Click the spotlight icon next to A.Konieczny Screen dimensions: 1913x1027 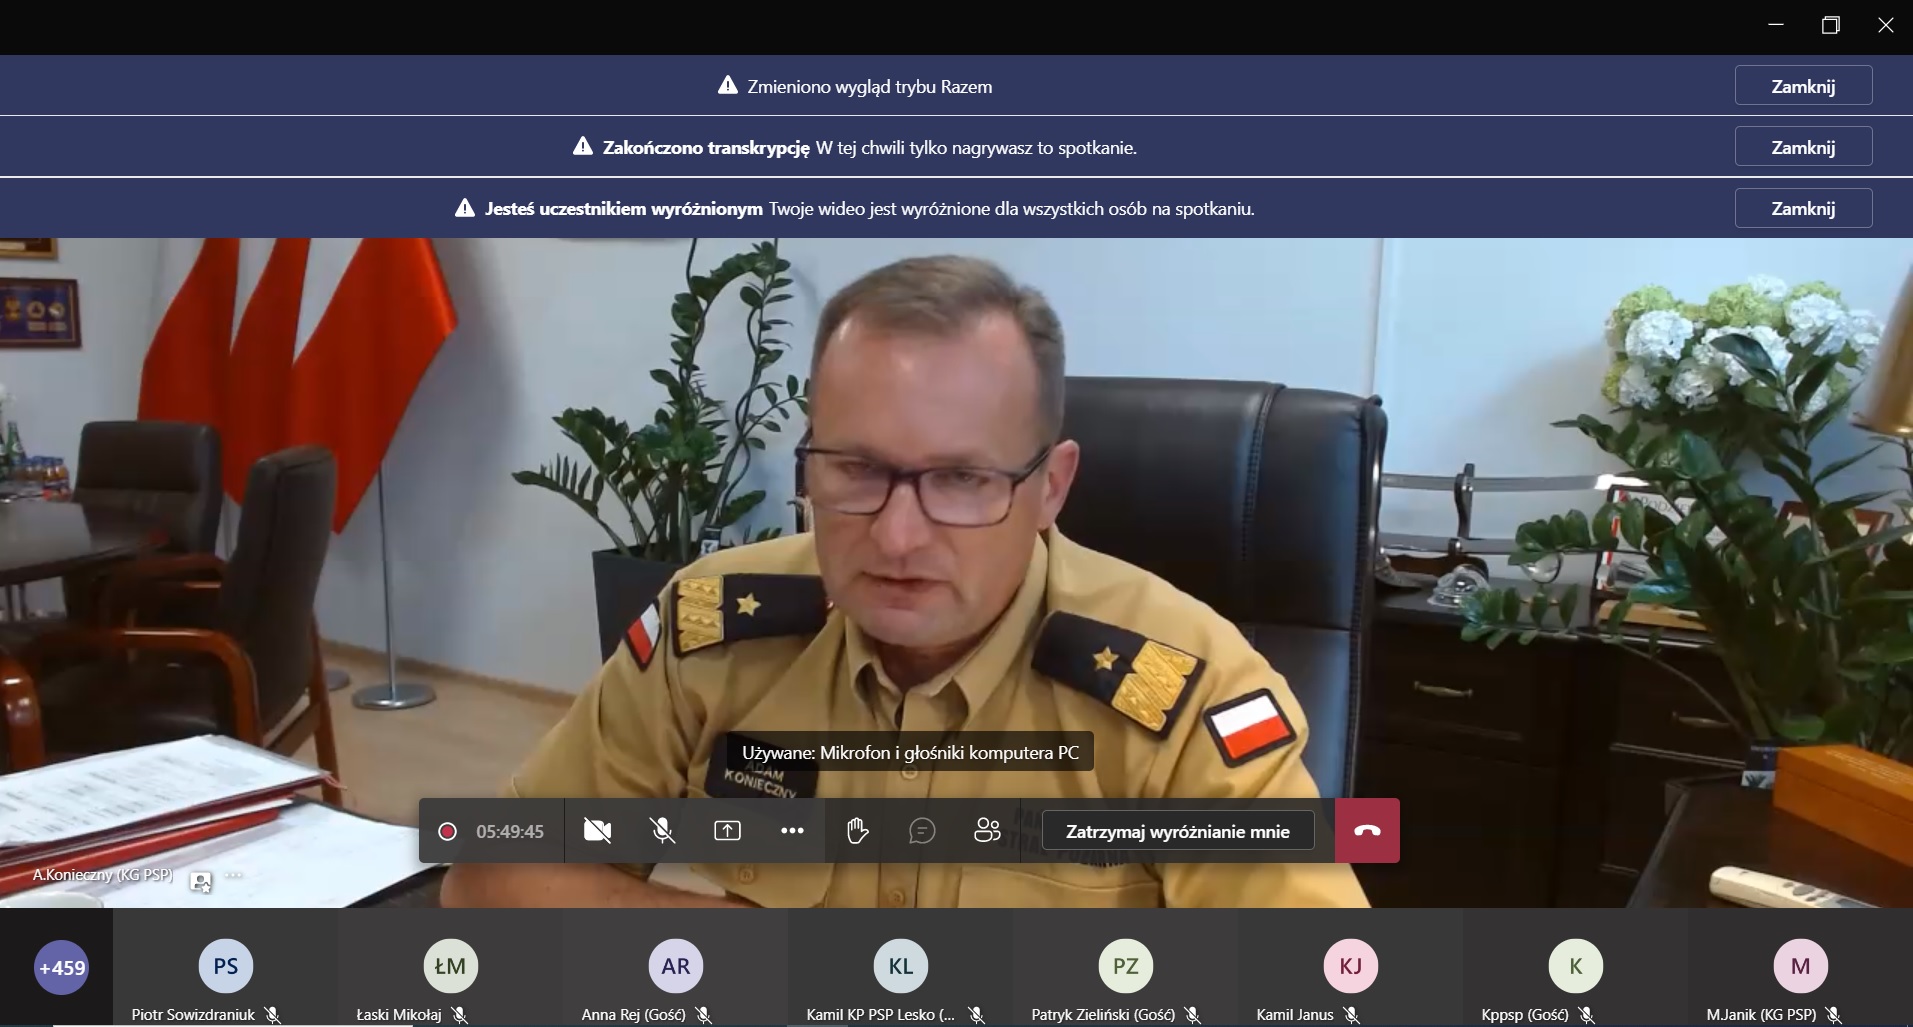[201, 881]
